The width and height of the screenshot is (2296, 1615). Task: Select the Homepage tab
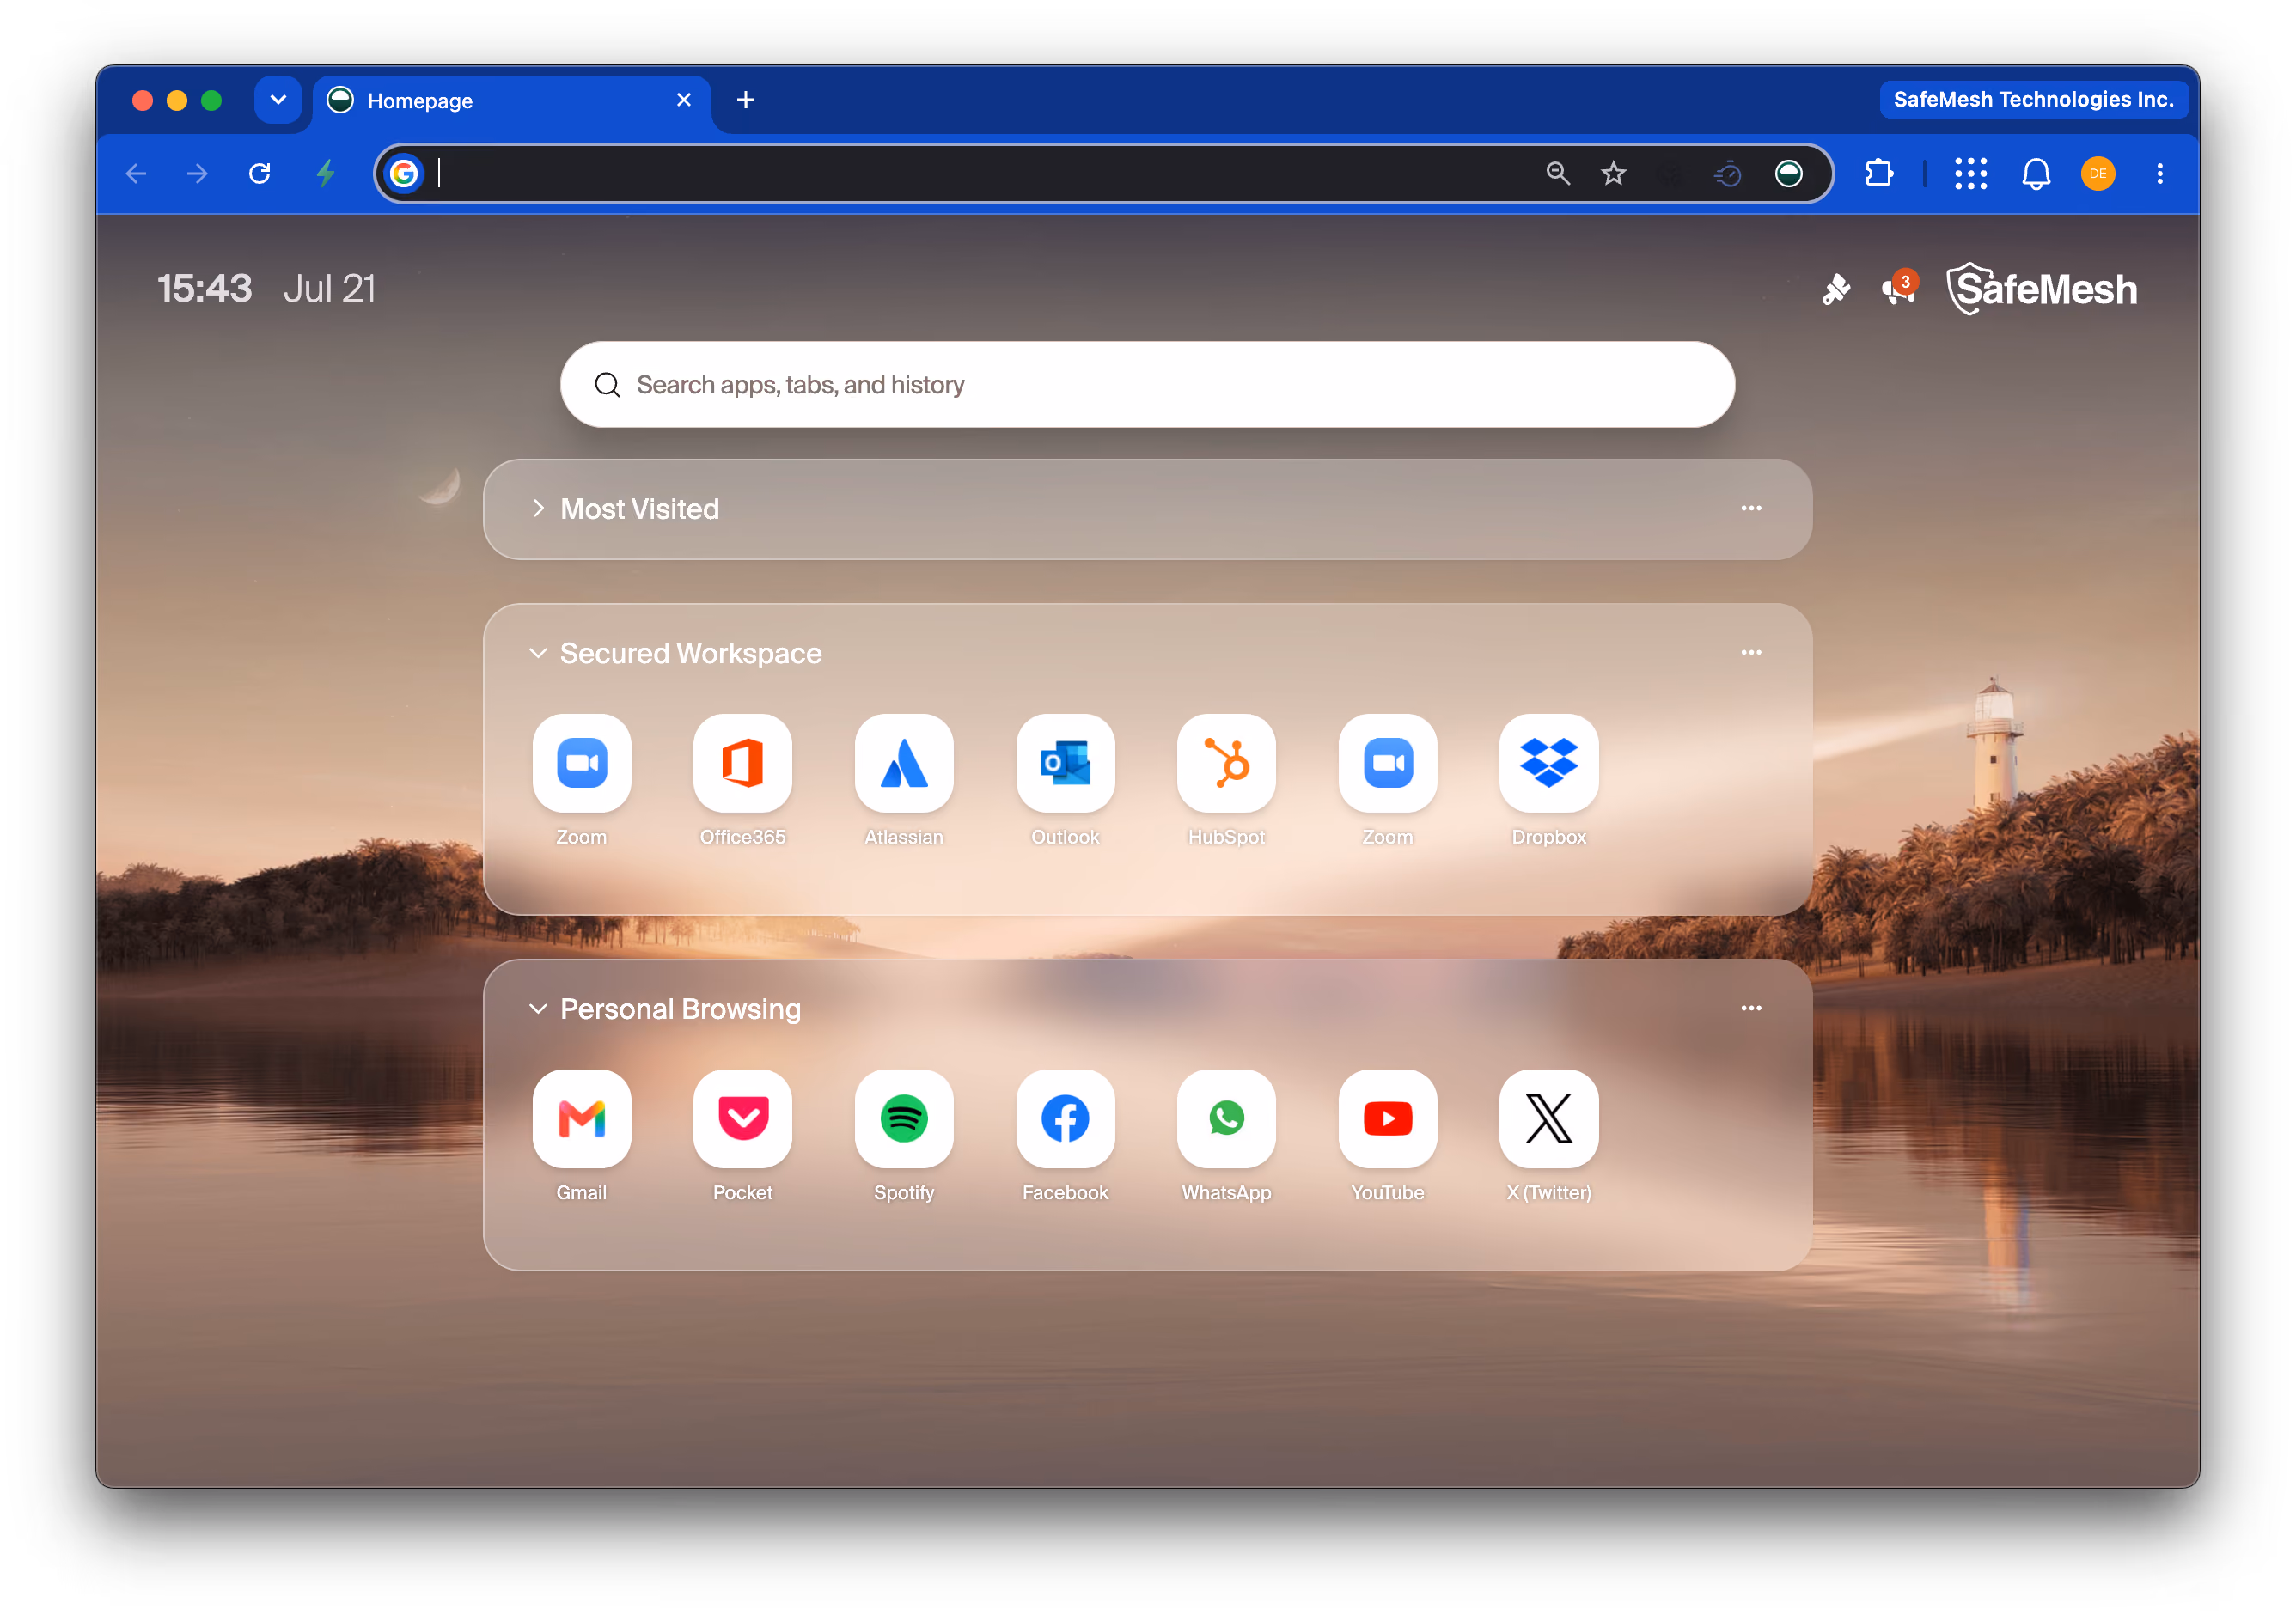click(511, 101)
